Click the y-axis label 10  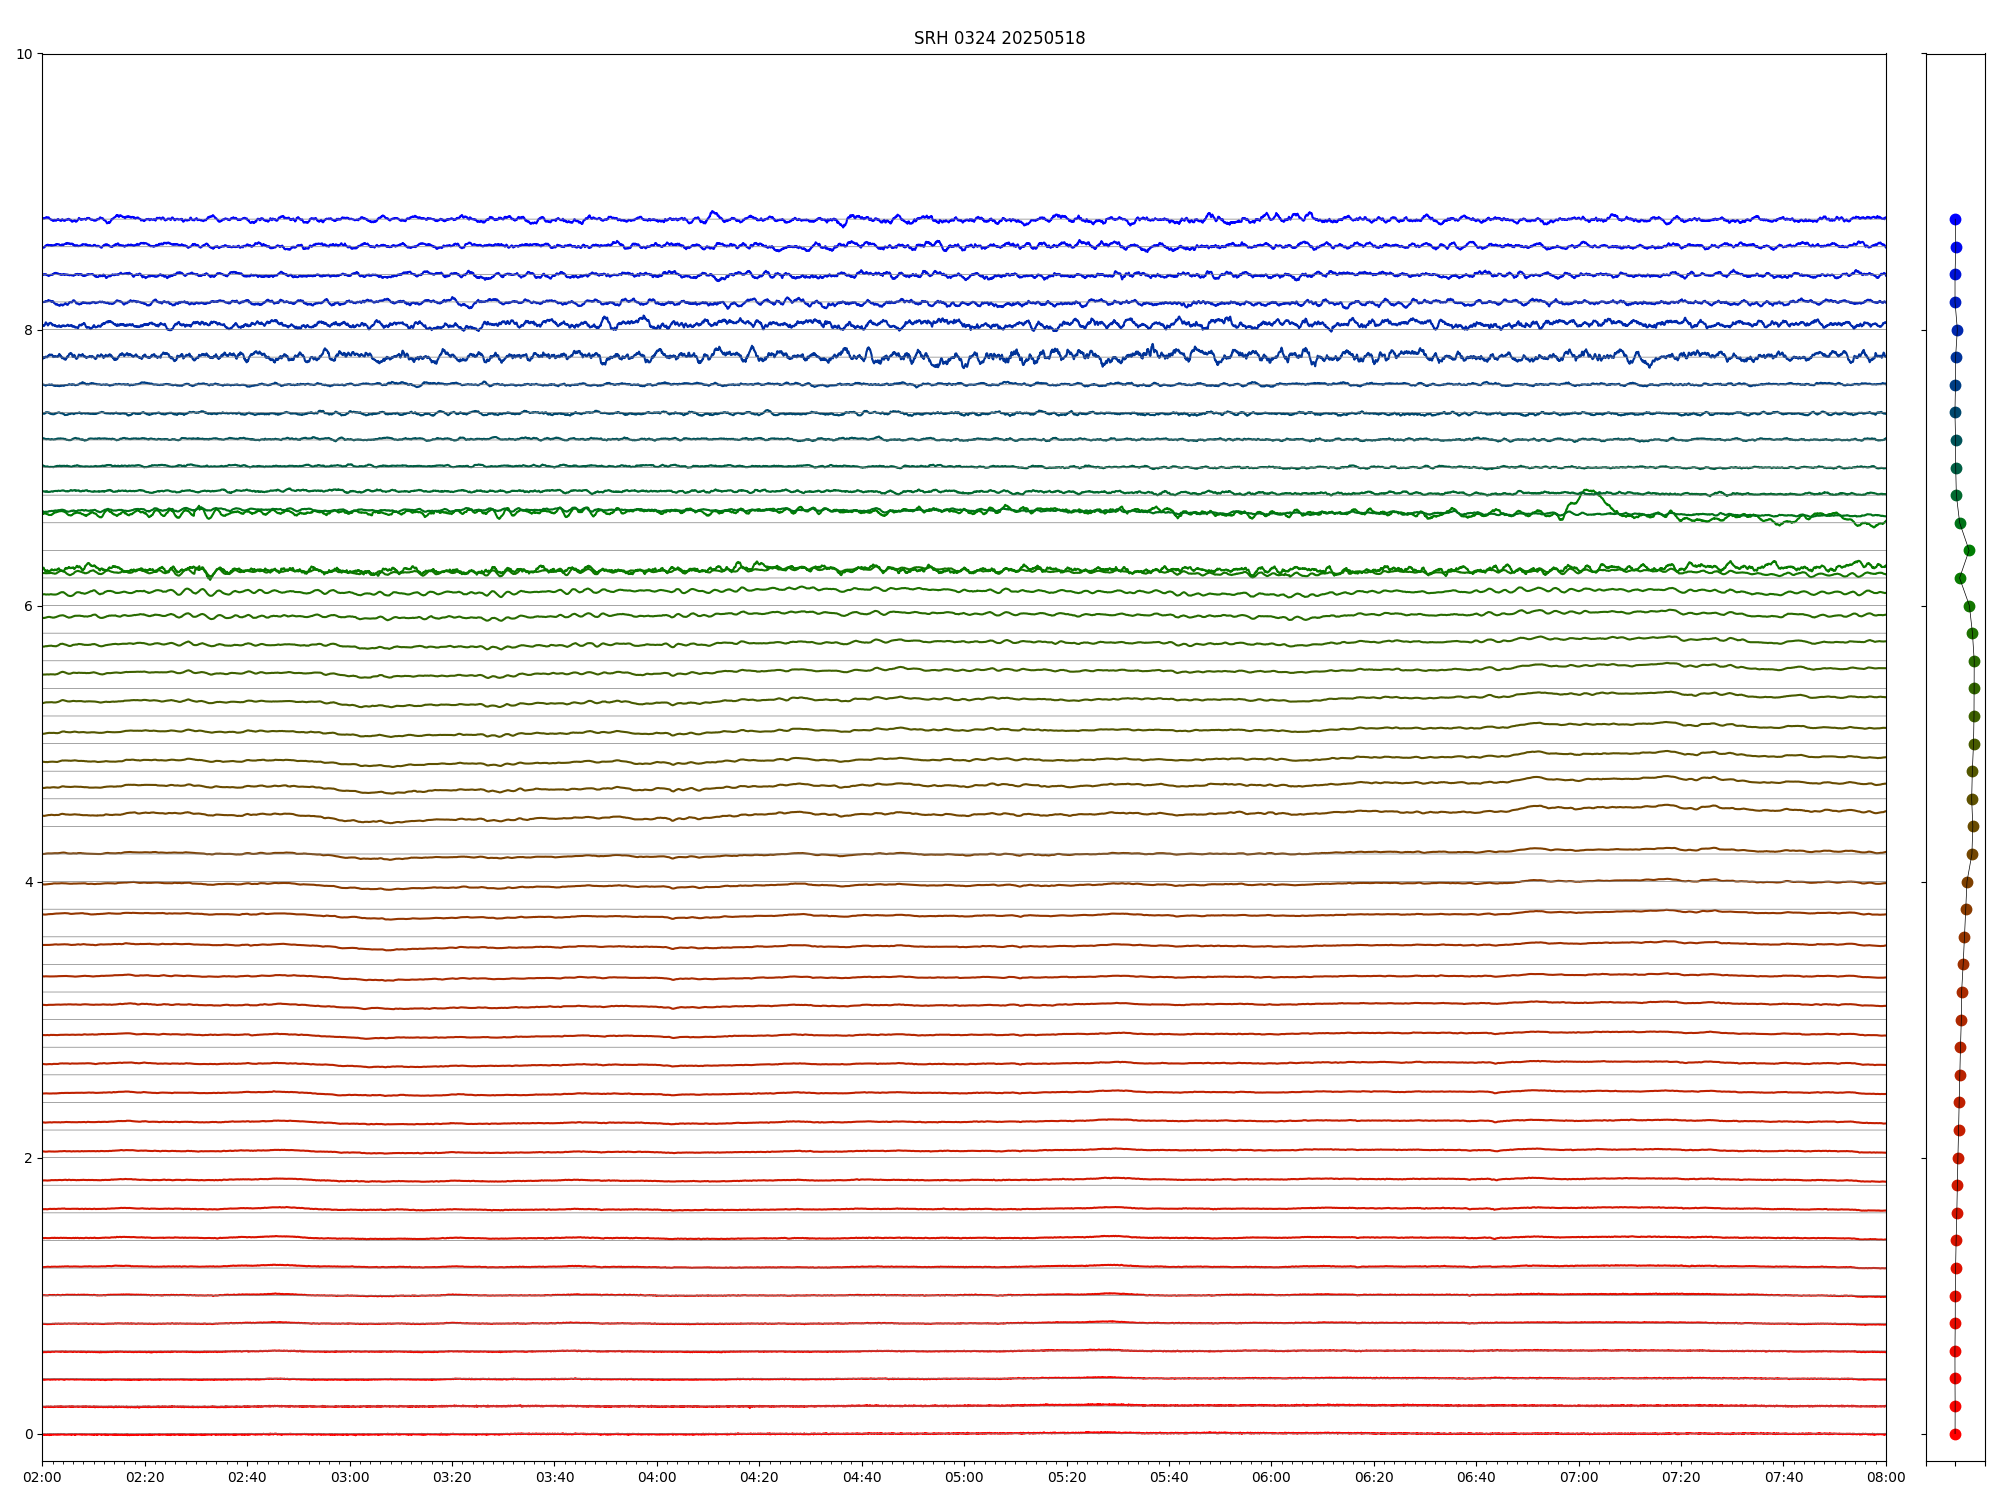24,54
